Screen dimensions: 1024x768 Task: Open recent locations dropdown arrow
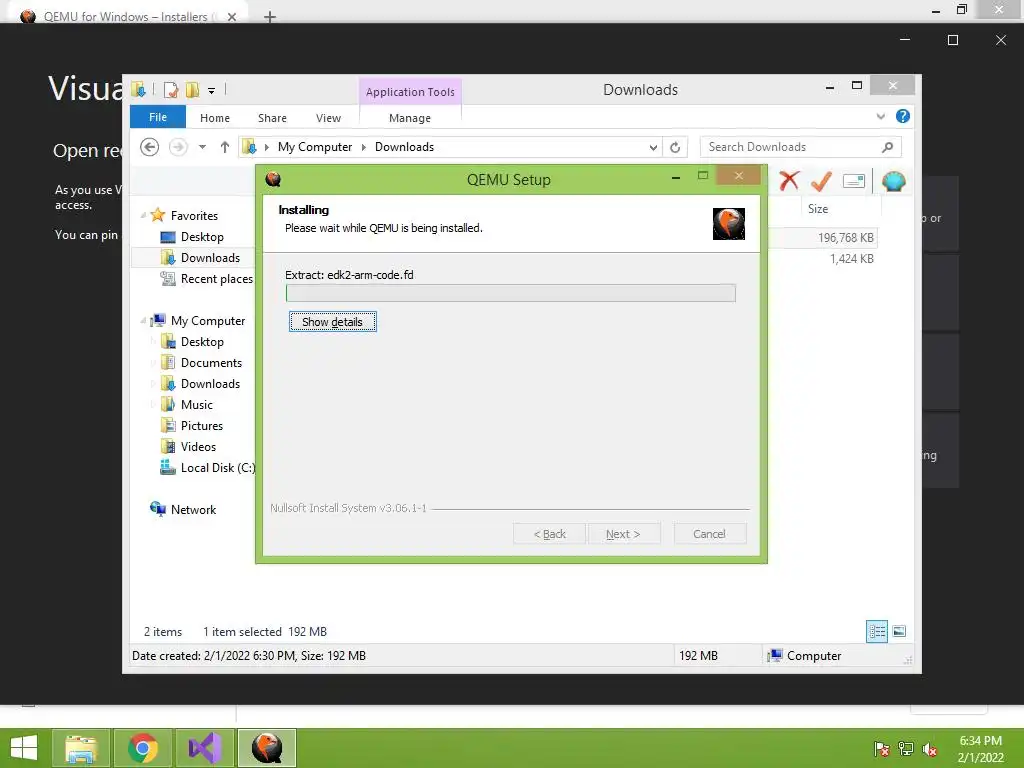202,147
